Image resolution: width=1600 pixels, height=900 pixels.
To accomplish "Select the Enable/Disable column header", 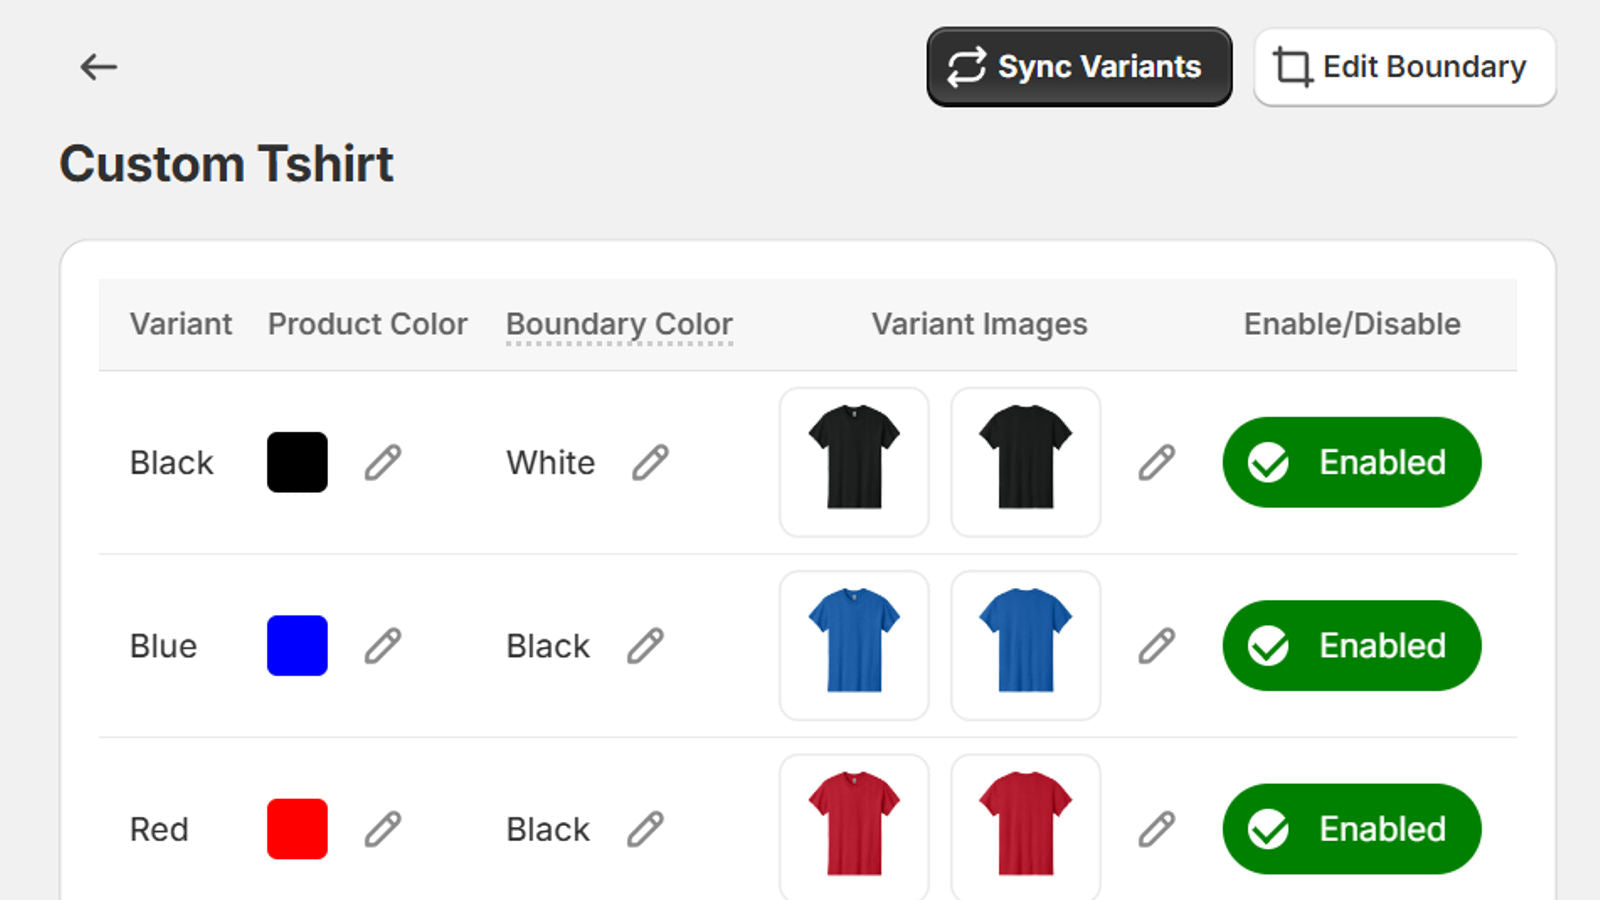I will (x=1352, y=324).
